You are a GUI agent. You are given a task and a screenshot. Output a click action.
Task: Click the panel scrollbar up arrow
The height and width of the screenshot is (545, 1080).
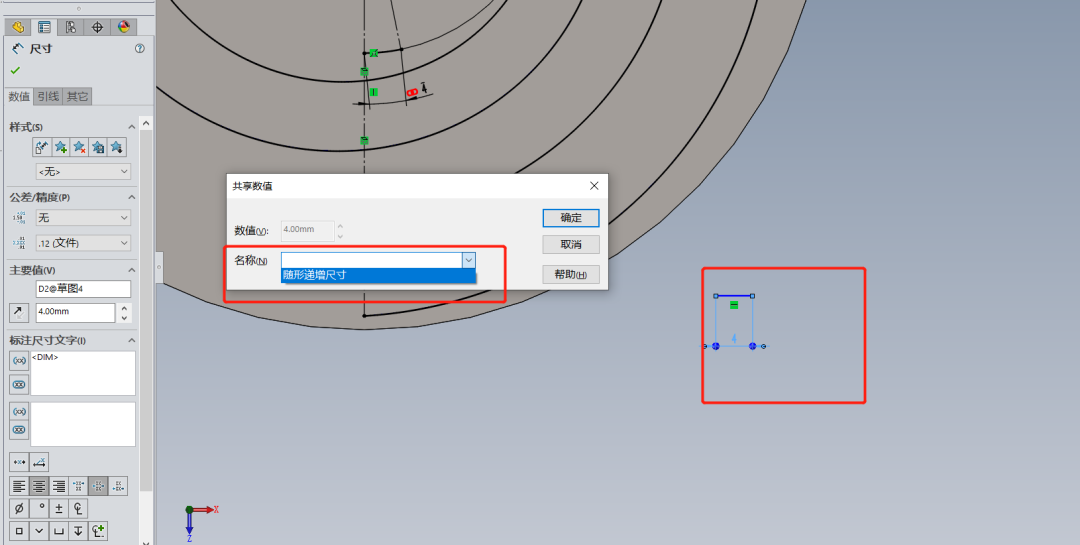(x=145, y=123)
